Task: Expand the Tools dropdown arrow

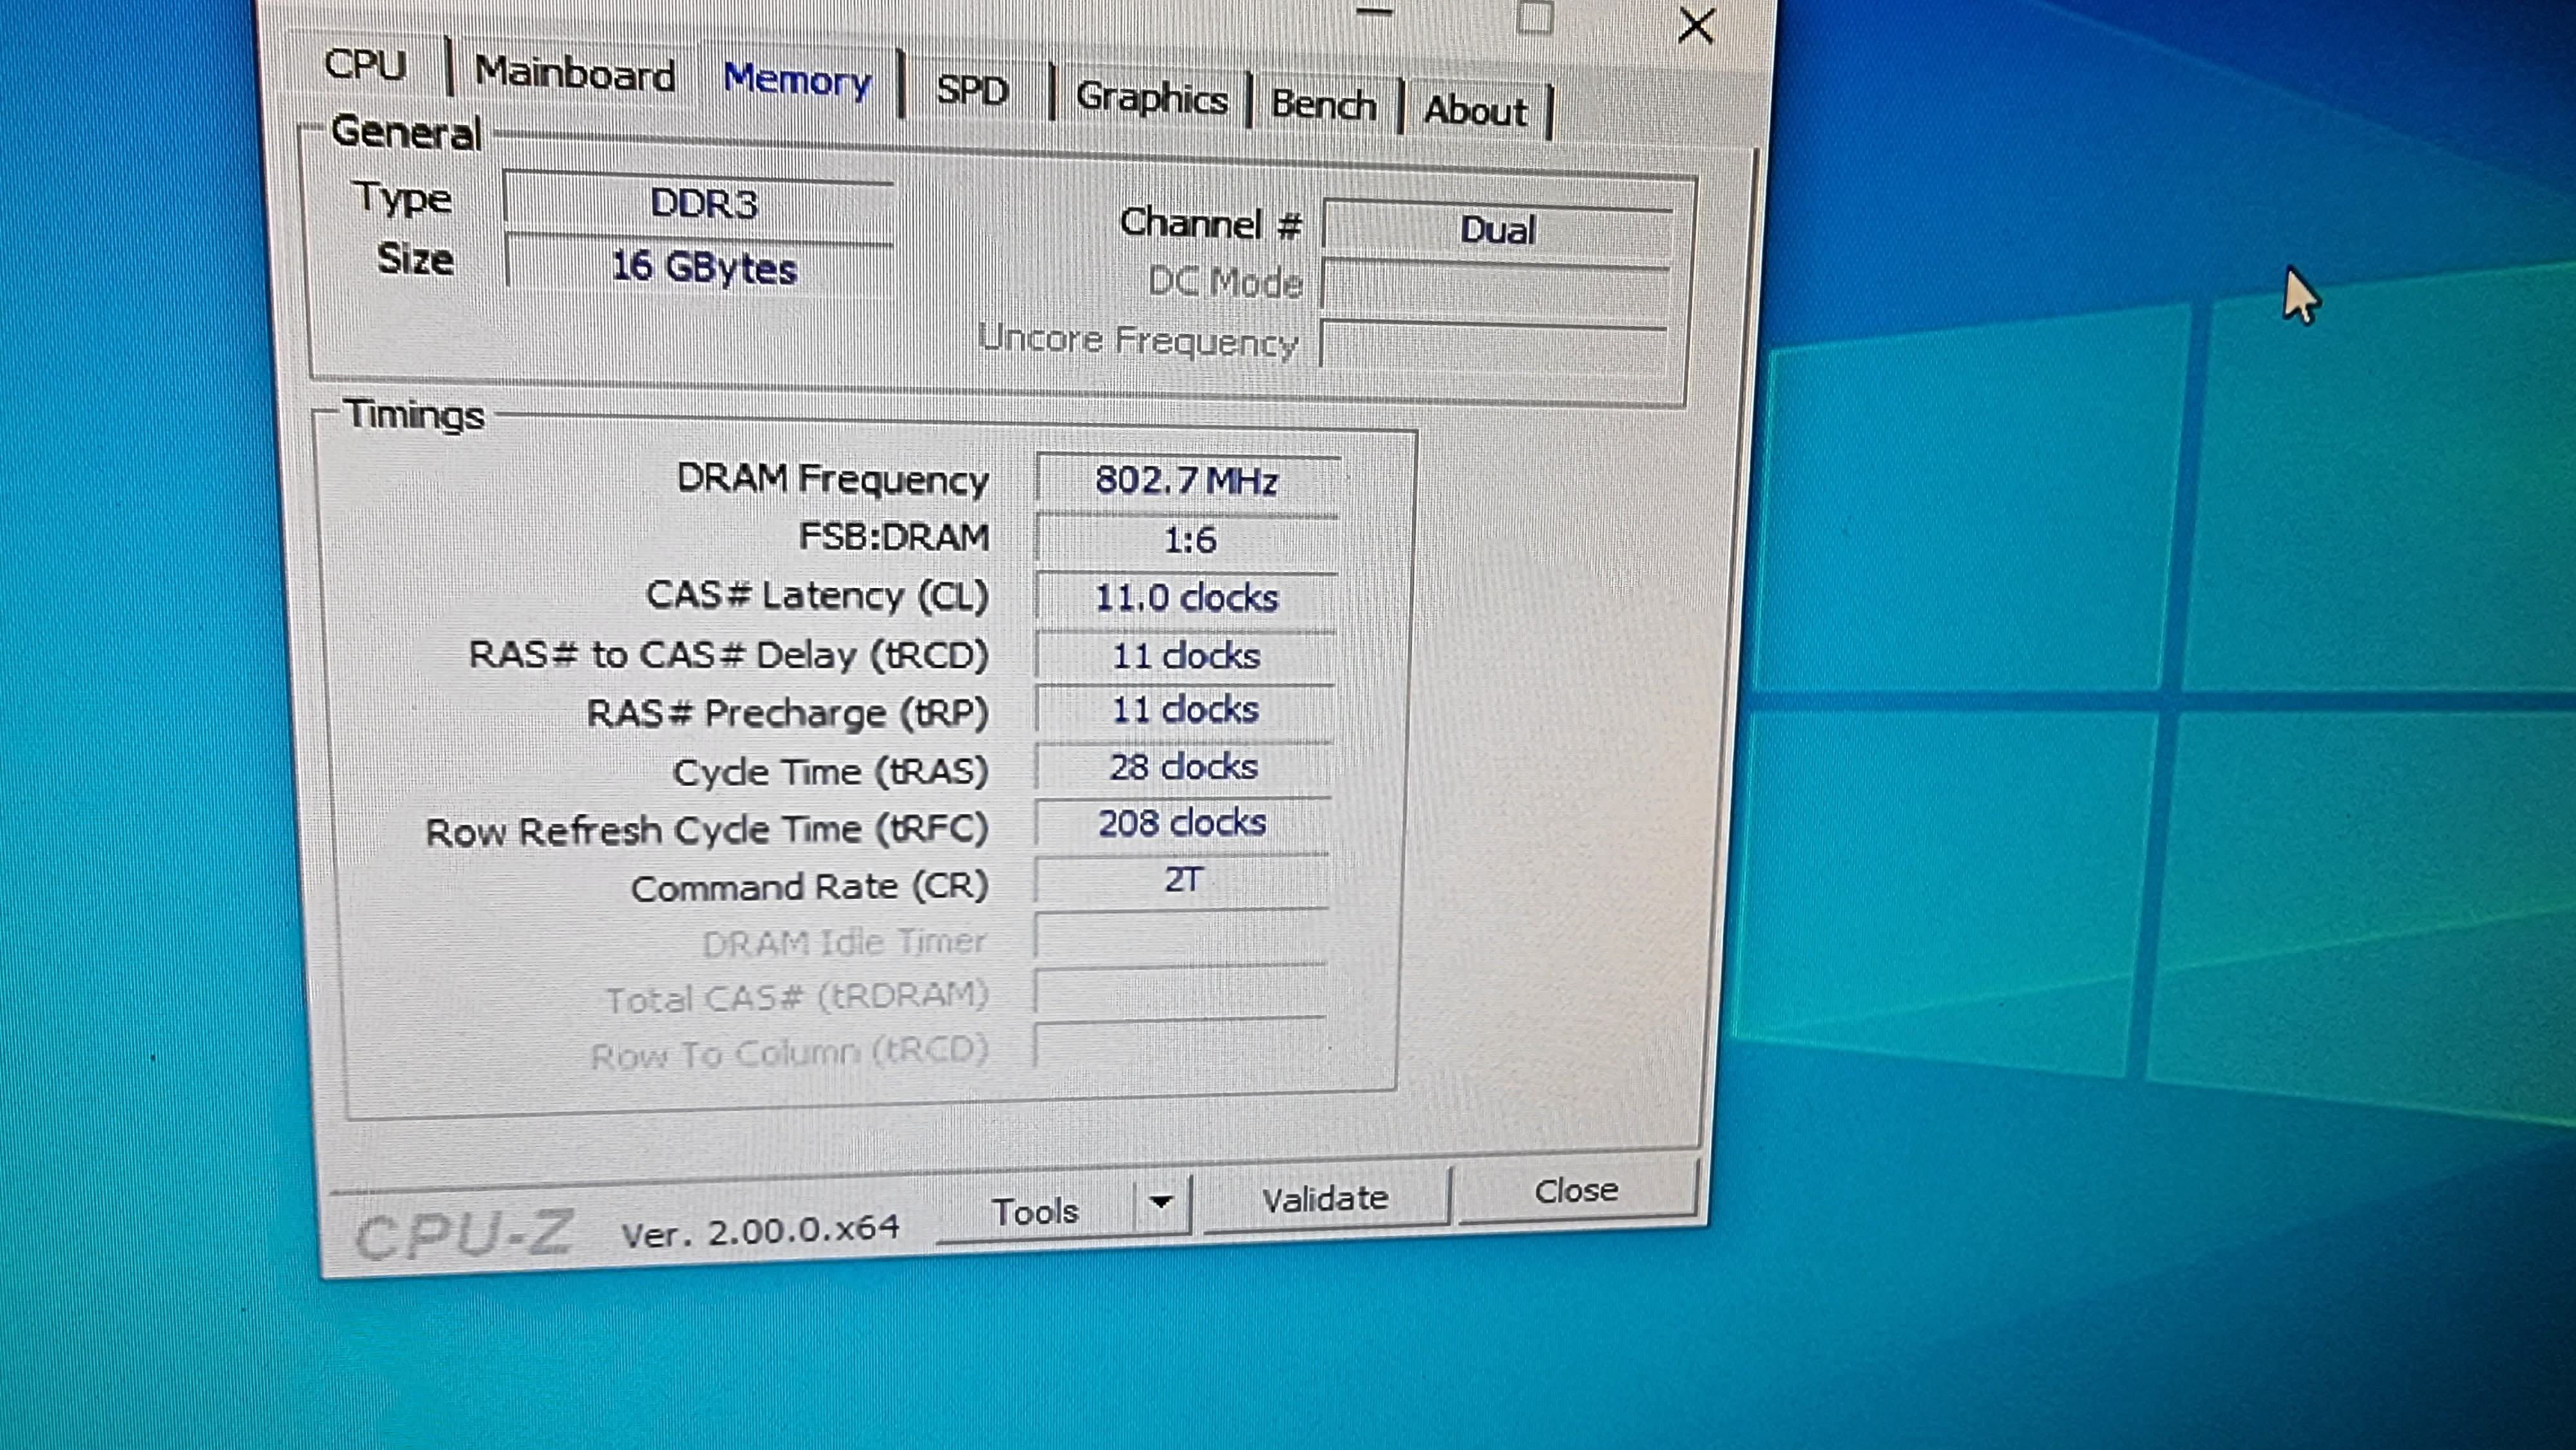Action: point(1161,1203)
